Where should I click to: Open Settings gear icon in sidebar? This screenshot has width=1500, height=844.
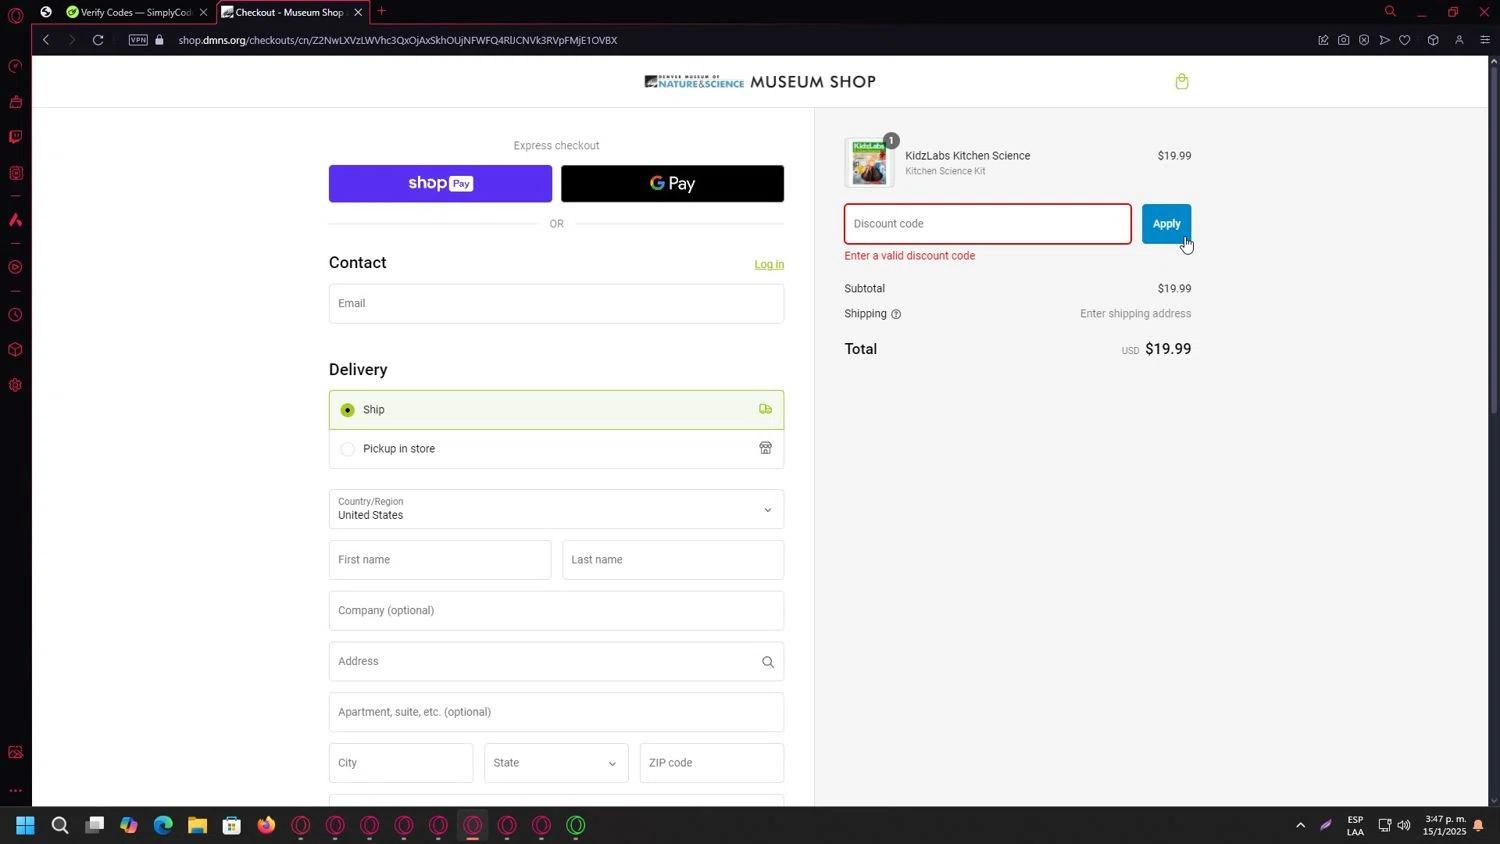(x=15, y=385)
